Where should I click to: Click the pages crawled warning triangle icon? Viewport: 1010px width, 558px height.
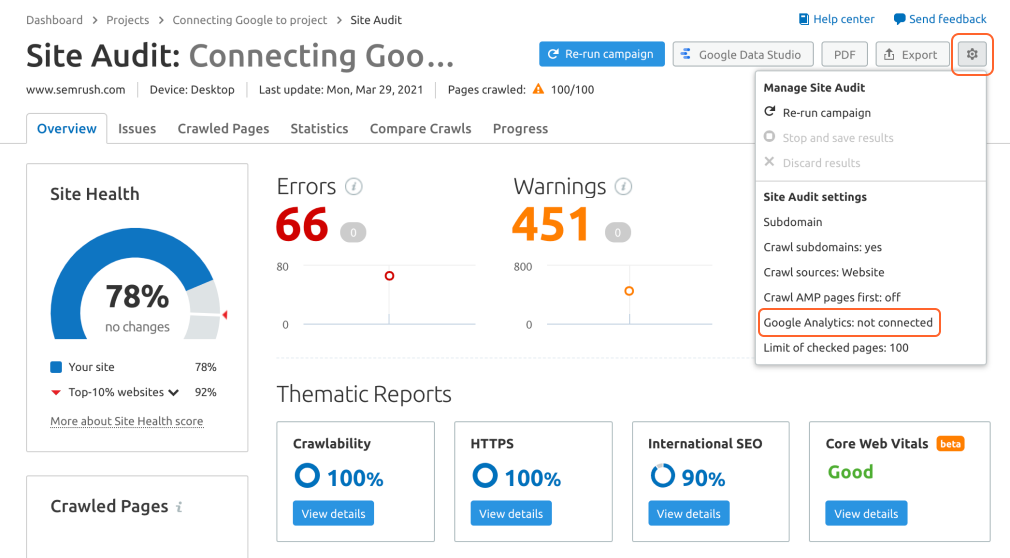(x=538, y=89)
